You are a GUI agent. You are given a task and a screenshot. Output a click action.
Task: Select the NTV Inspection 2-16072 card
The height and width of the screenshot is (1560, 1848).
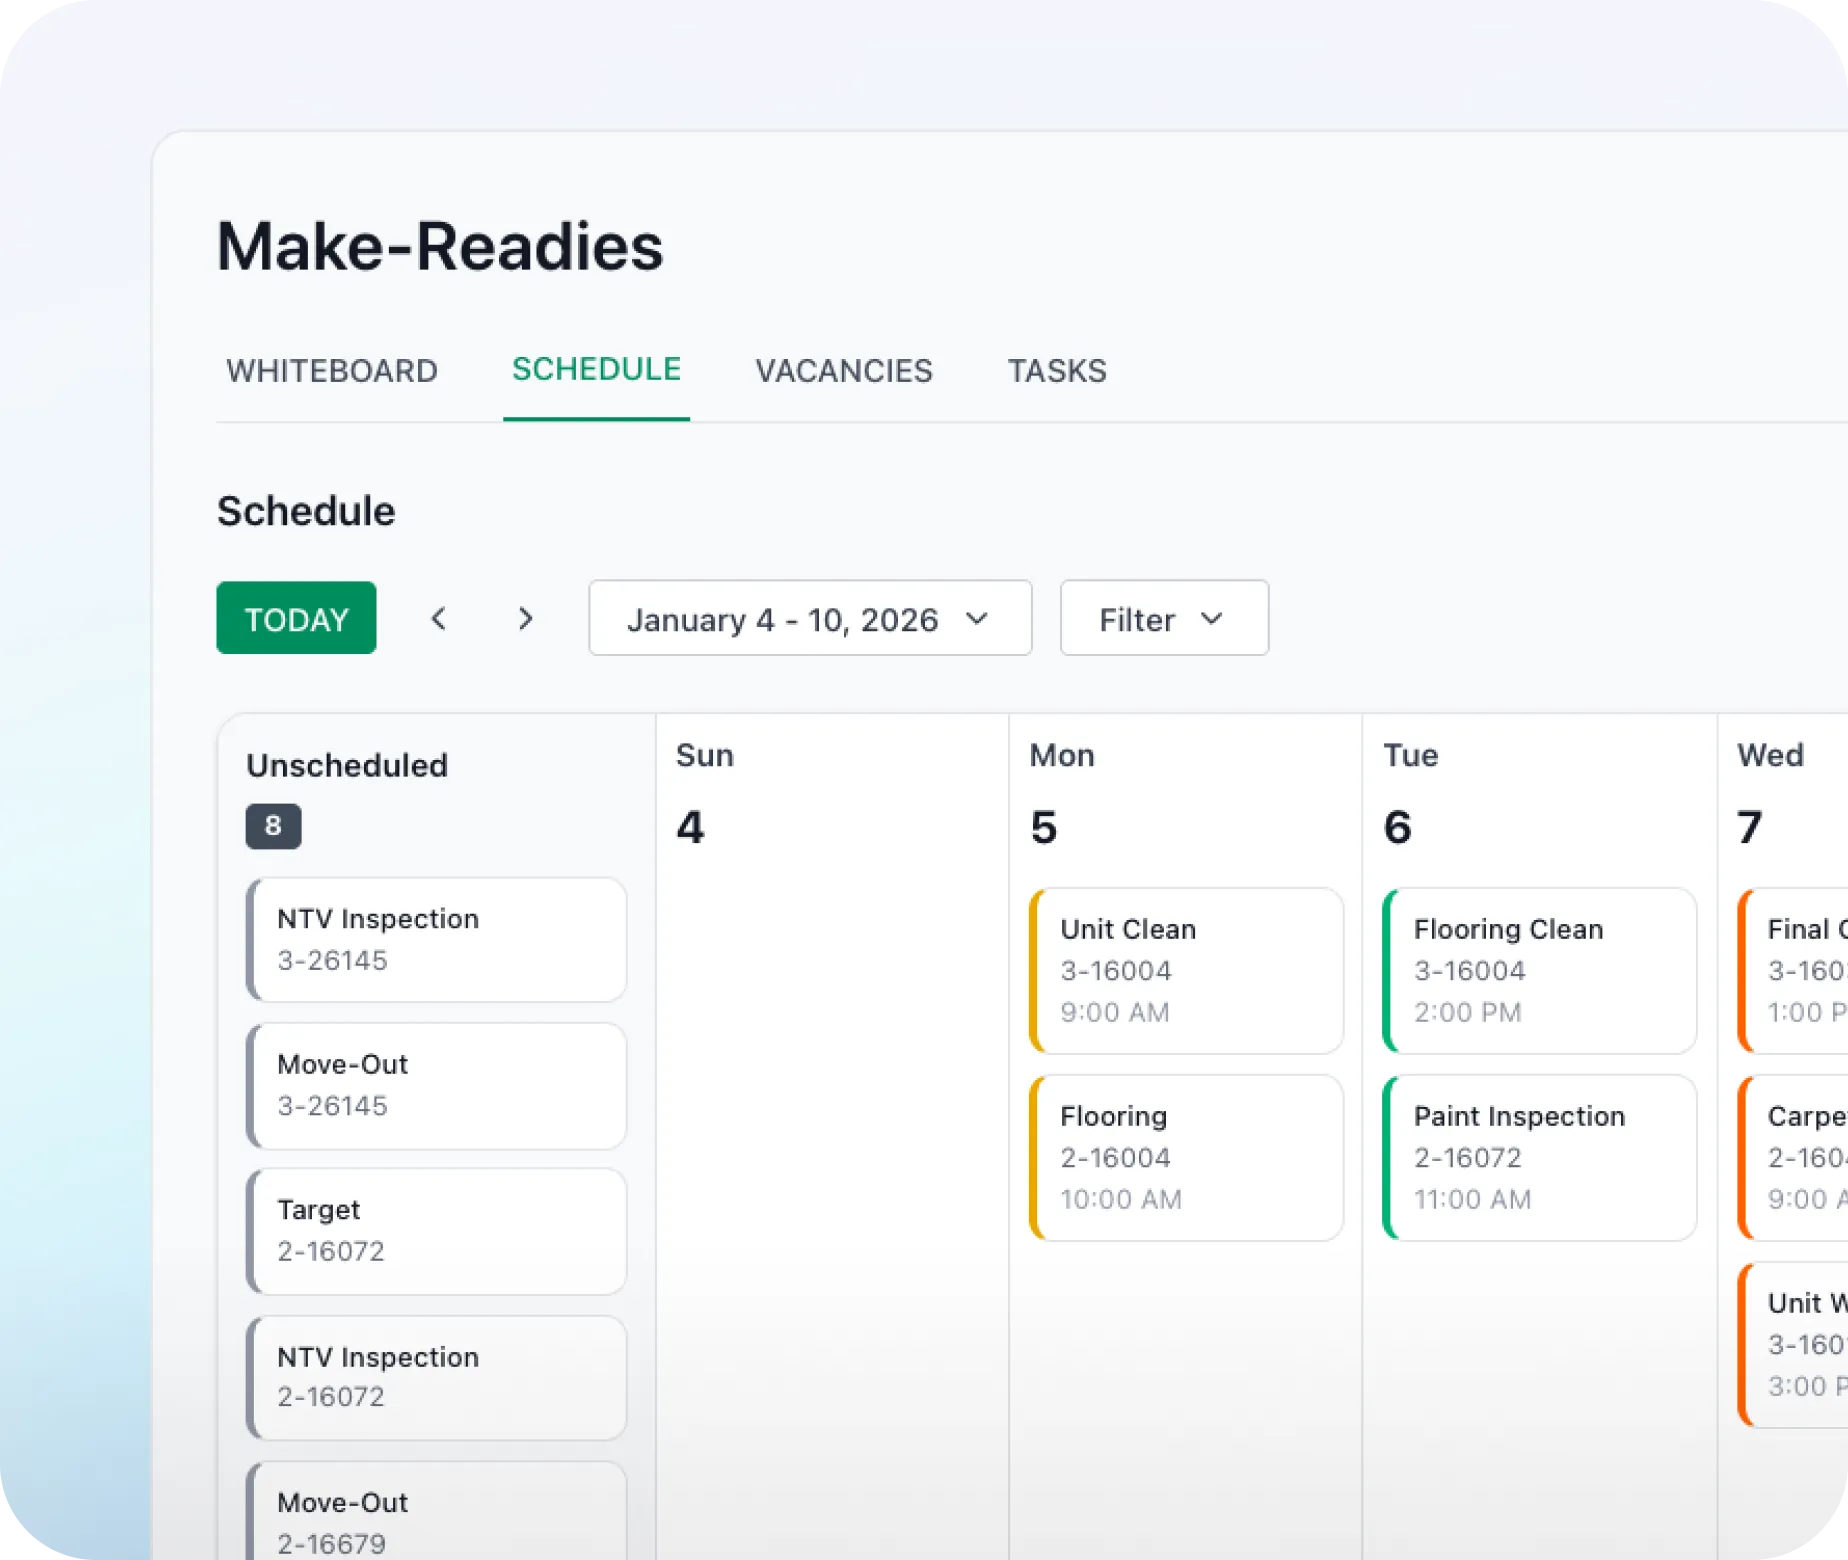(x=436, y=1377)
